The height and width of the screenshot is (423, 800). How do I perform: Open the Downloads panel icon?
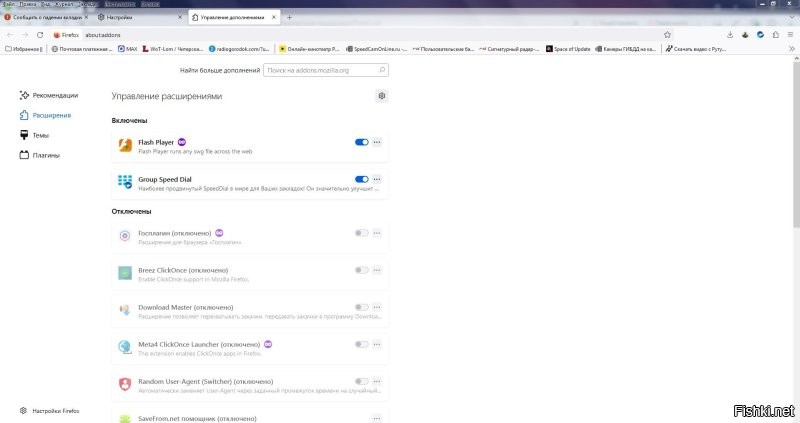[730, 35]
